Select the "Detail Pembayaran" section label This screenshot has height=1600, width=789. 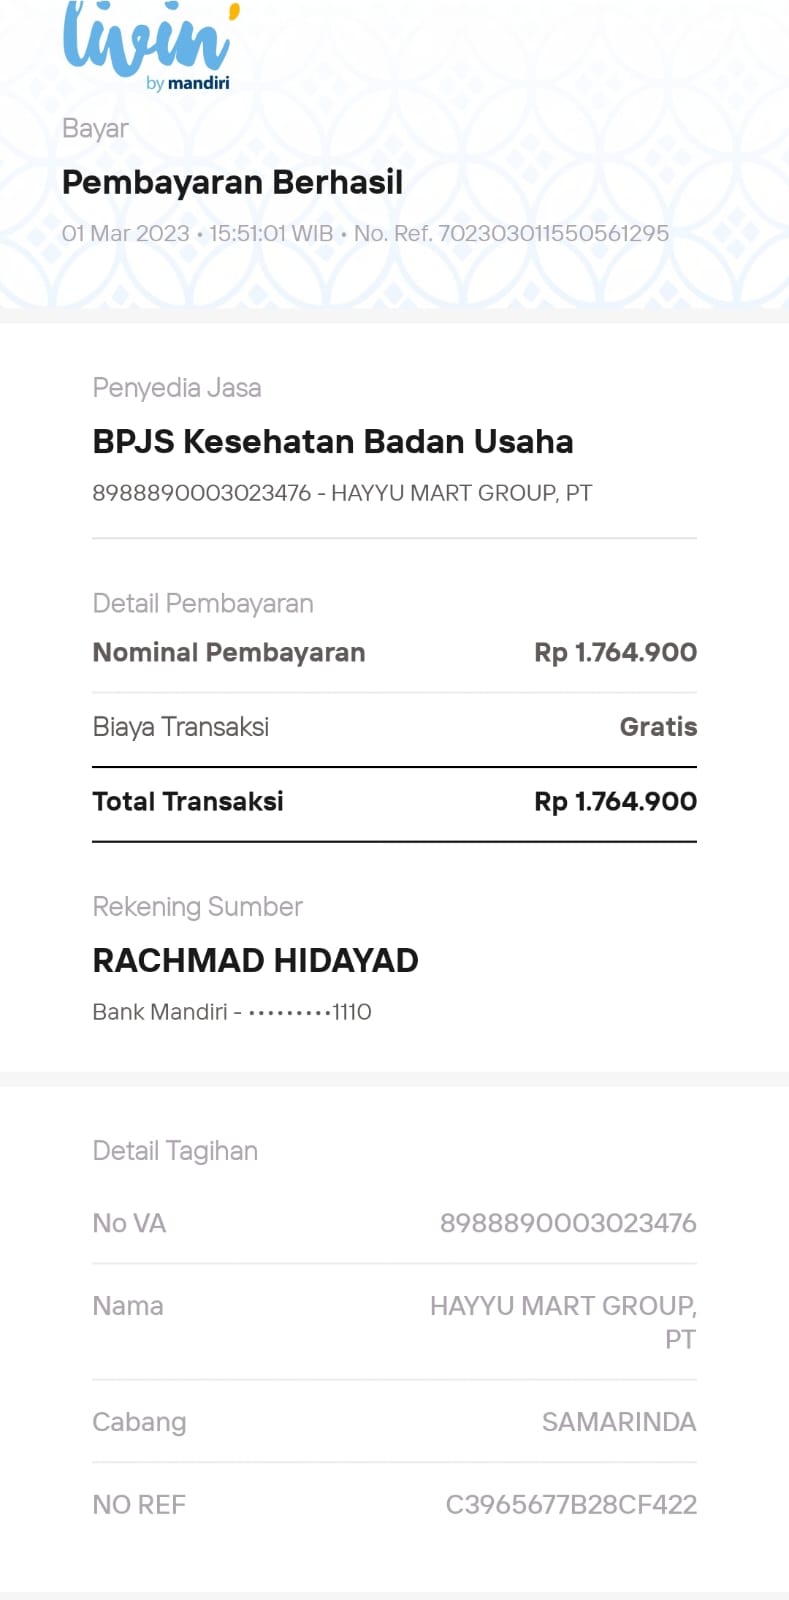pyautogui.click(x=203, y=604)
